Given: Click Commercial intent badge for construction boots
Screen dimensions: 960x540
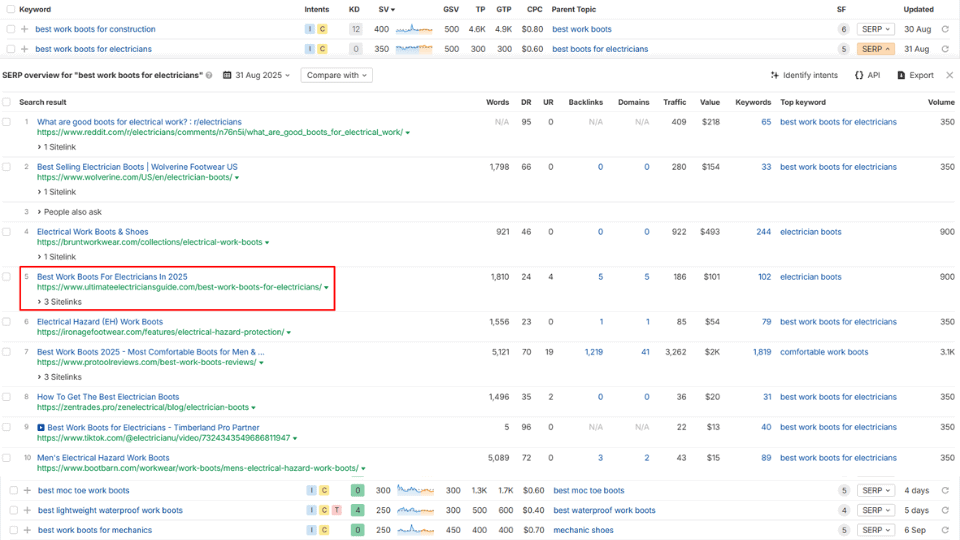Looking at the screenshot, I should pos(322,29).
